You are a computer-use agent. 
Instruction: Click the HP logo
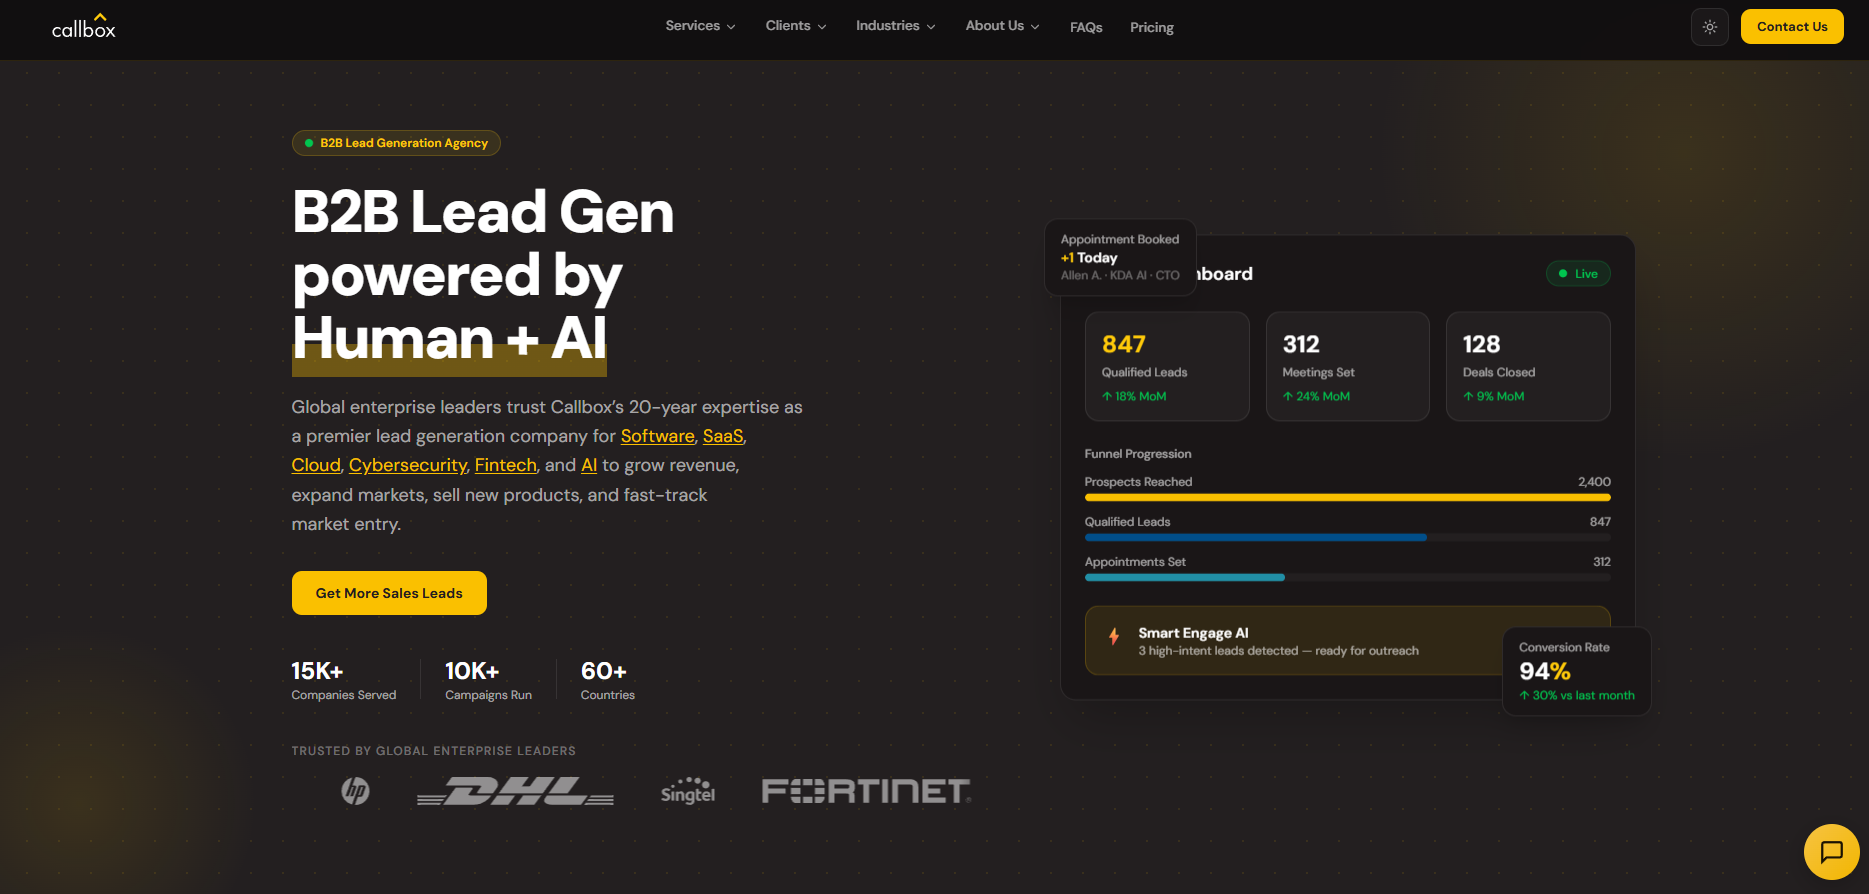click(355, 791)
